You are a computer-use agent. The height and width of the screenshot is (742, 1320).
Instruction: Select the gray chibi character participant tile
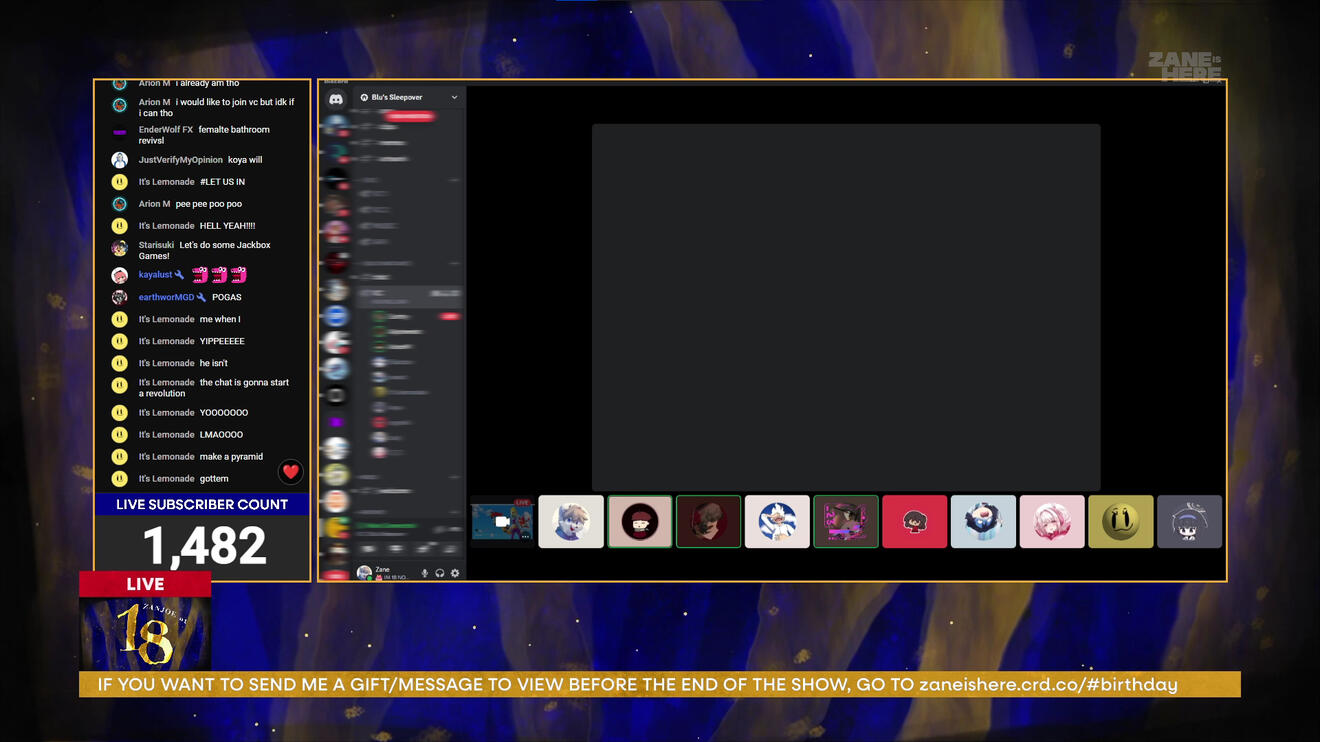1189,522
